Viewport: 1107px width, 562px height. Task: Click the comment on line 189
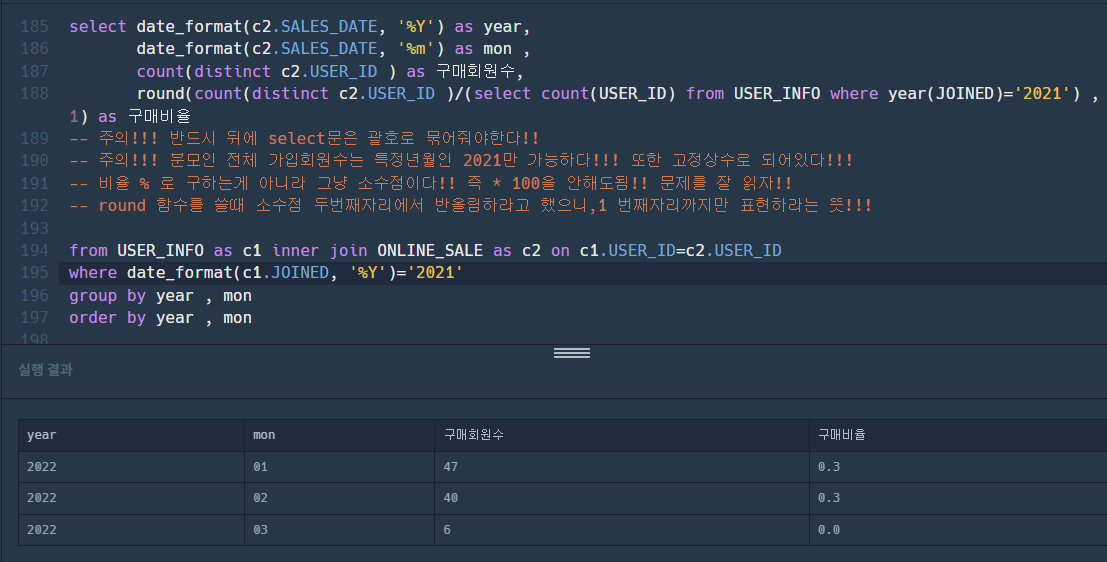[x=304, y=138]
